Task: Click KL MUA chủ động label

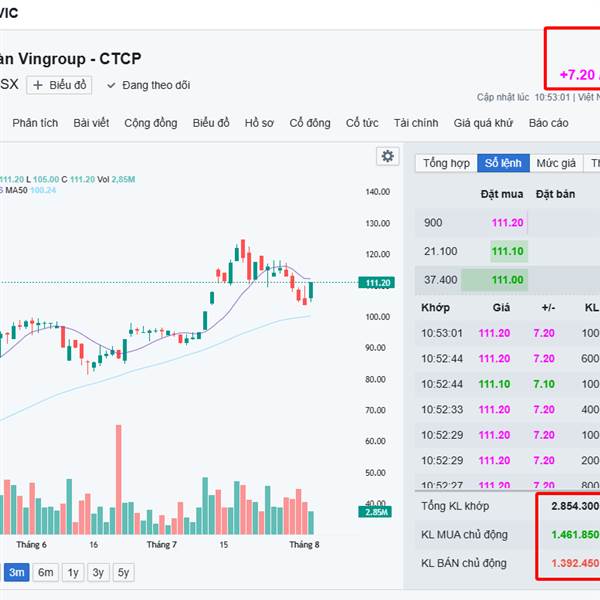Action: pyautogui.click(x=464, y=535)
